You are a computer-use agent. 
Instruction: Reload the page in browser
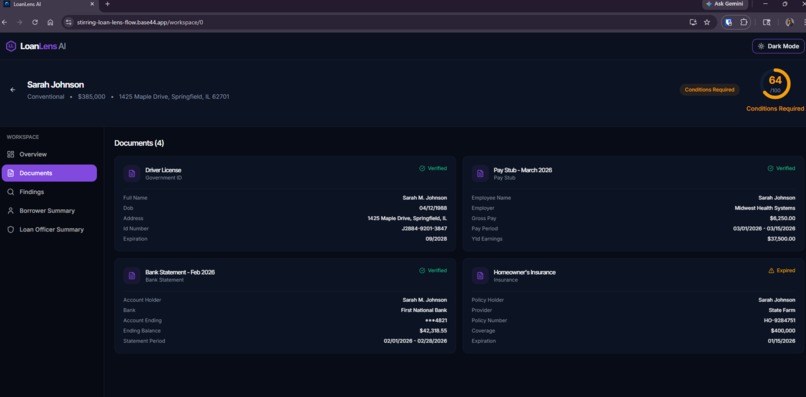click(35, 23)
